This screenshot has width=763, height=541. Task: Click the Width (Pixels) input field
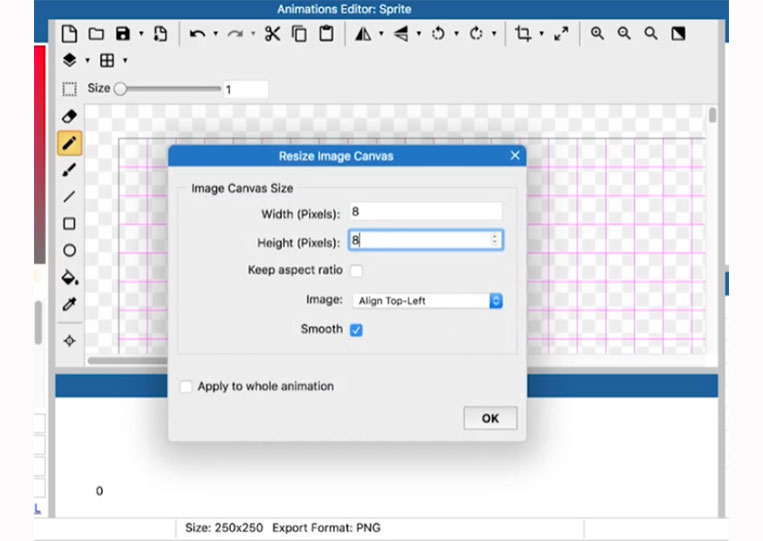[426, 212]
